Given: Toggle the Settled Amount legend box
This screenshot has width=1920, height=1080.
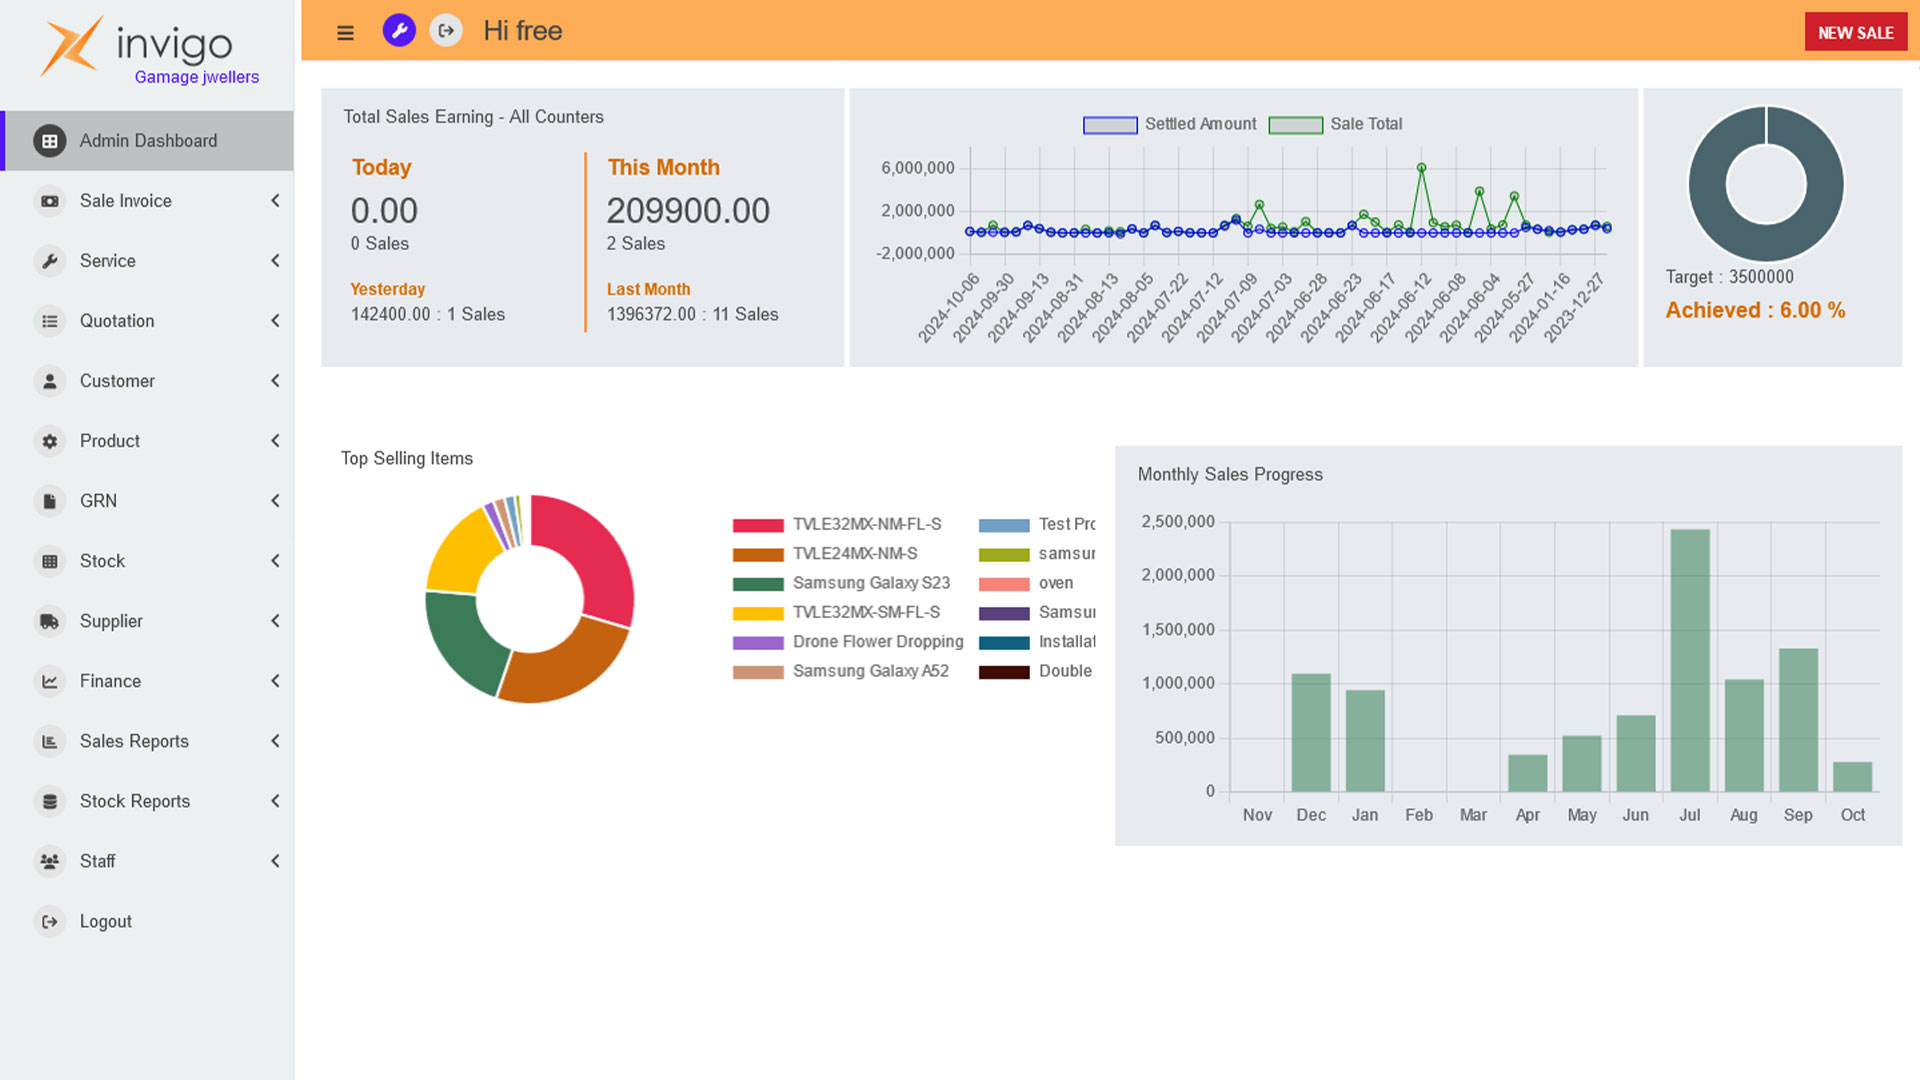Looking at the screenshot, I should click(1110, 125).
